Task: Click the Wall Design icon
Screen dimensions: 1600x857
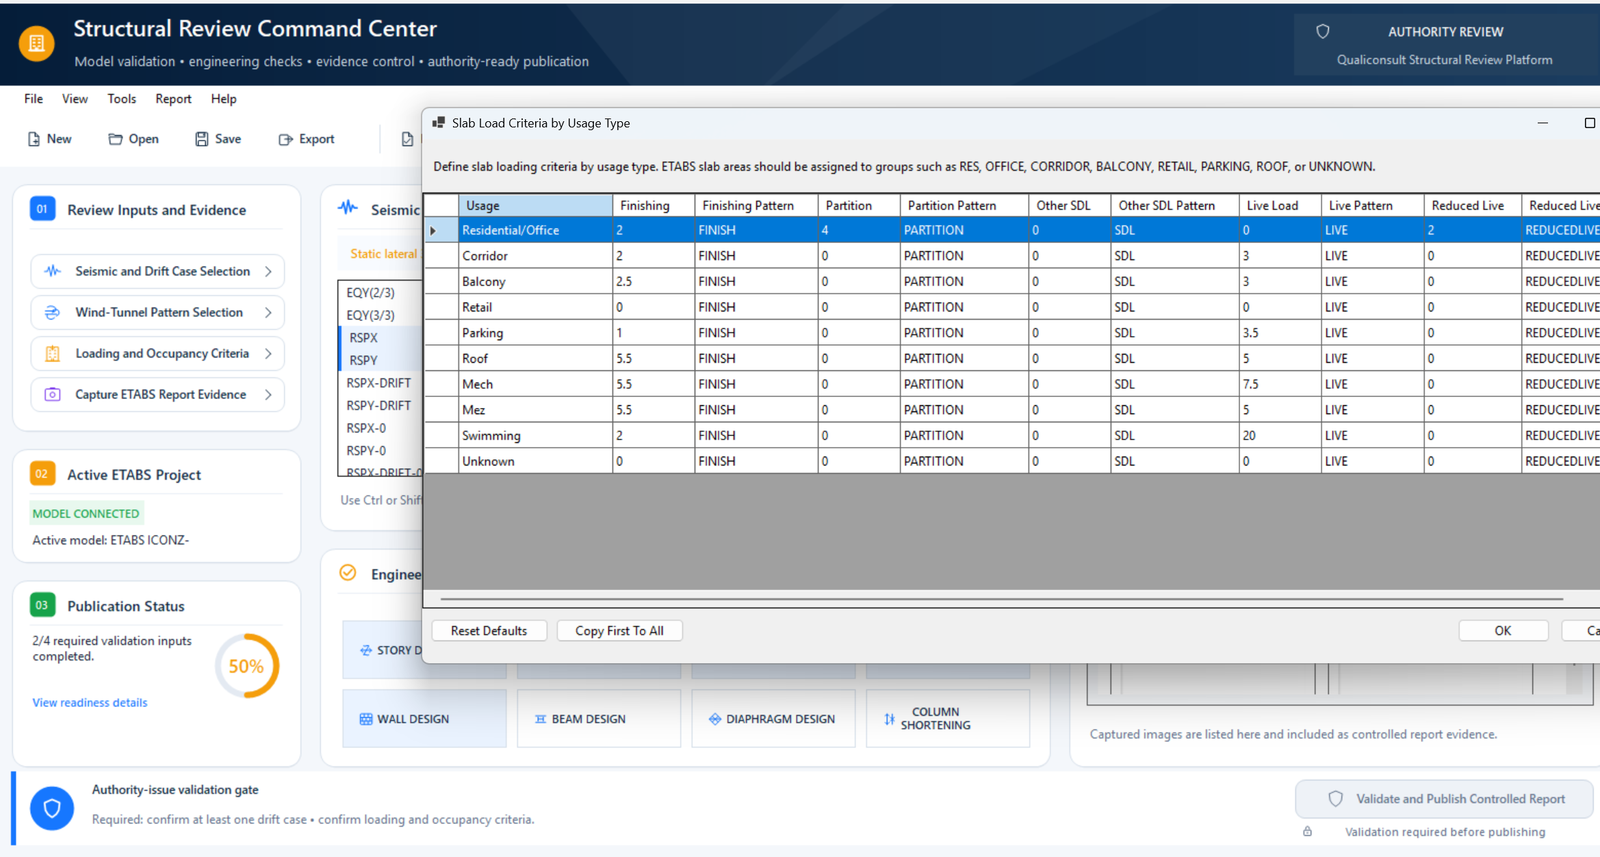Action: tap(366, 719)
